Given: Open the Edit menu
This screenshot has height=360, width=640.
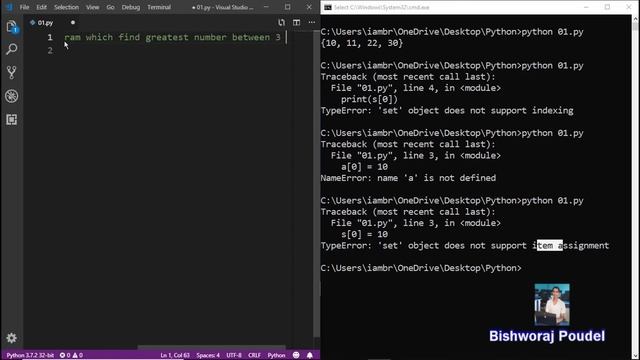Looking at the screenshot, I should (x=41, y=7).
